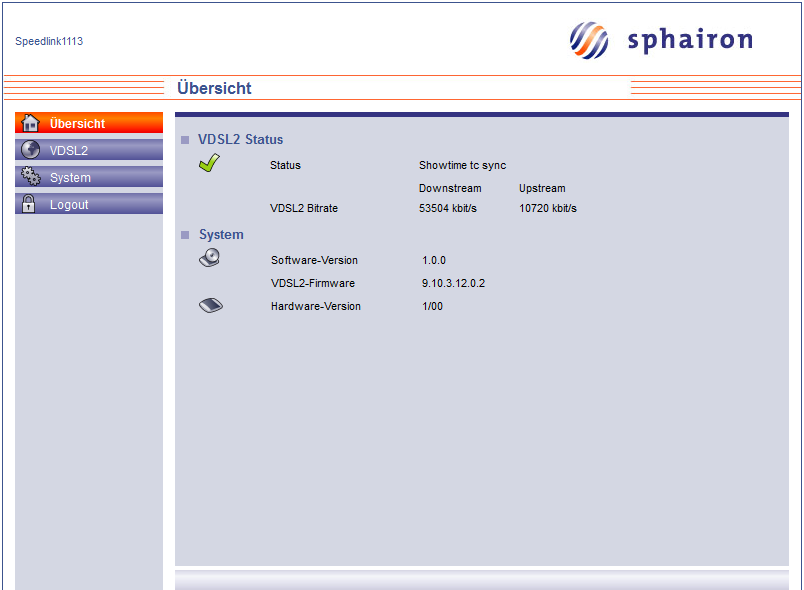Open the System menu entry label

70,178
